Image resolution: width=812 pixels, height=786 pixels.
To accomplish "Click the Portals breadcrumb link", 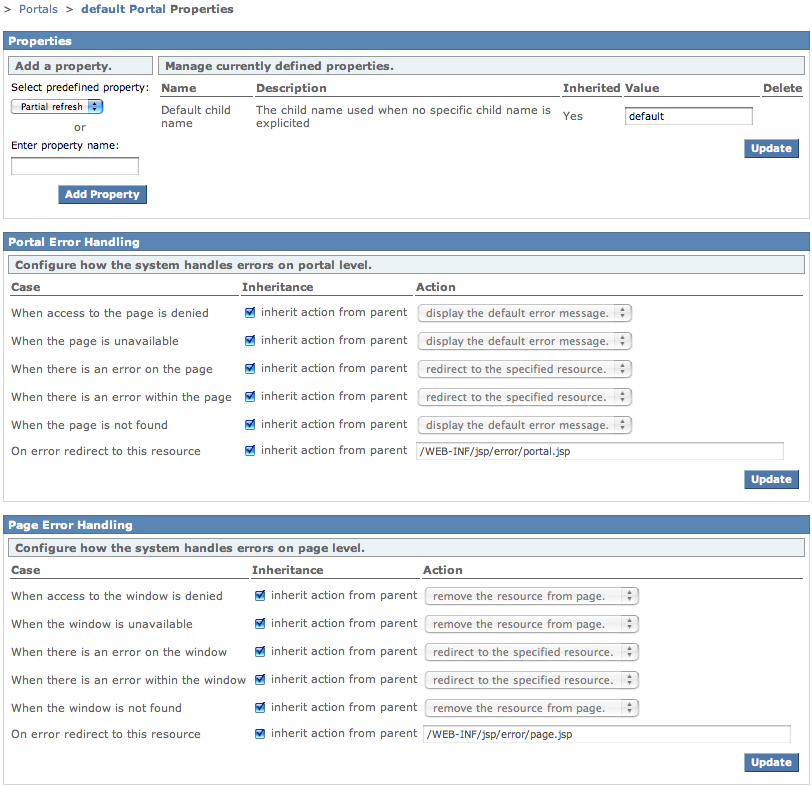I will [x=38, y=9].
